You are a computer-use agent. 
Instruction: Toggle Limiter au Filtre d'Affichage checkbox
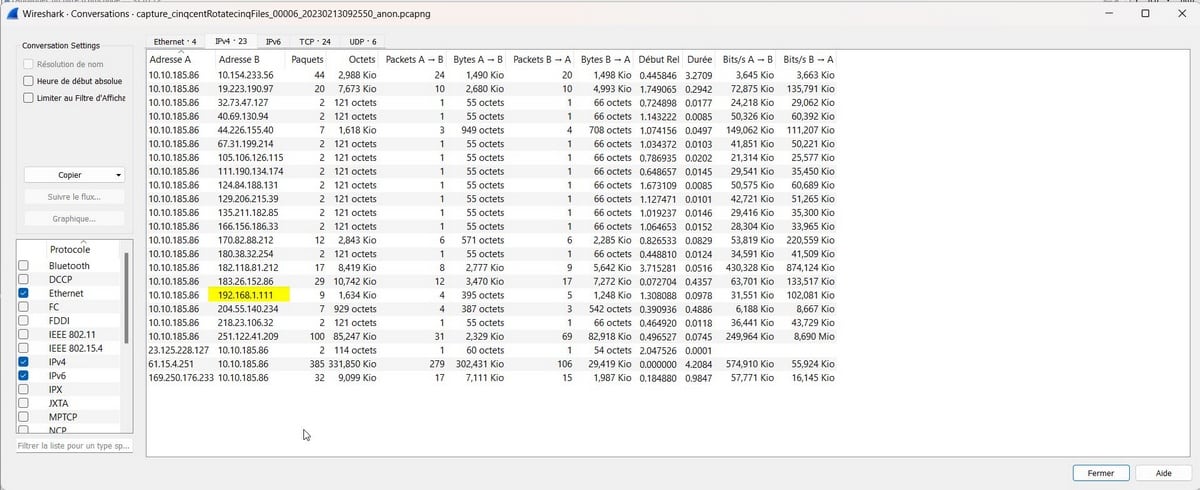coord(29,98)
